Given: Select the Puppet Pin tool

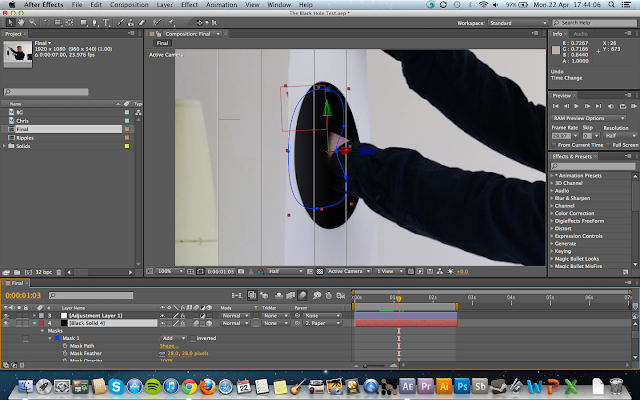Looking at the screenshot, I should click(171, 22).
